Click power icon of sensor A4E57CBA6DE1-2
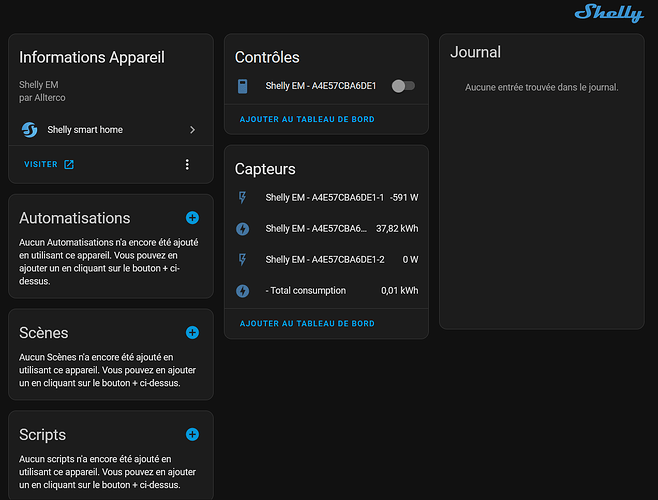Image resolution: width=658 pixels, height=500 pixels. [243, 259]
